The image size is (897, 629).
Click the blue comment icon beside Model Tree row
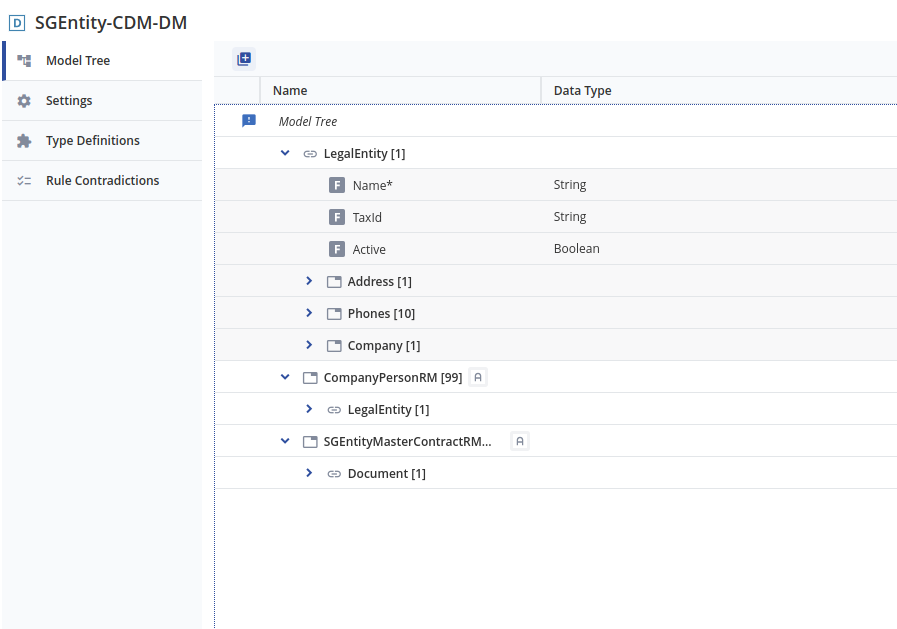pyautogui.click(x=249, y=121)
